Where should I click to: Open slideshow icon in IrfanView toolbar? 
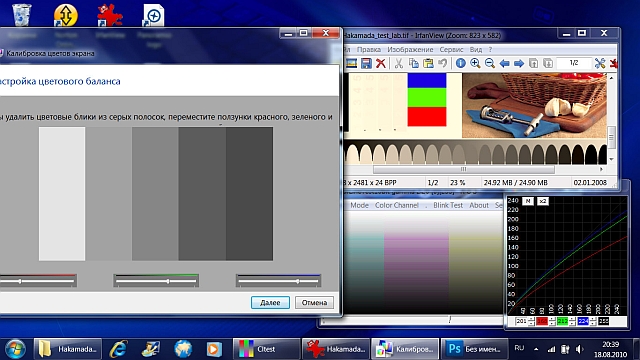[351, 63]
